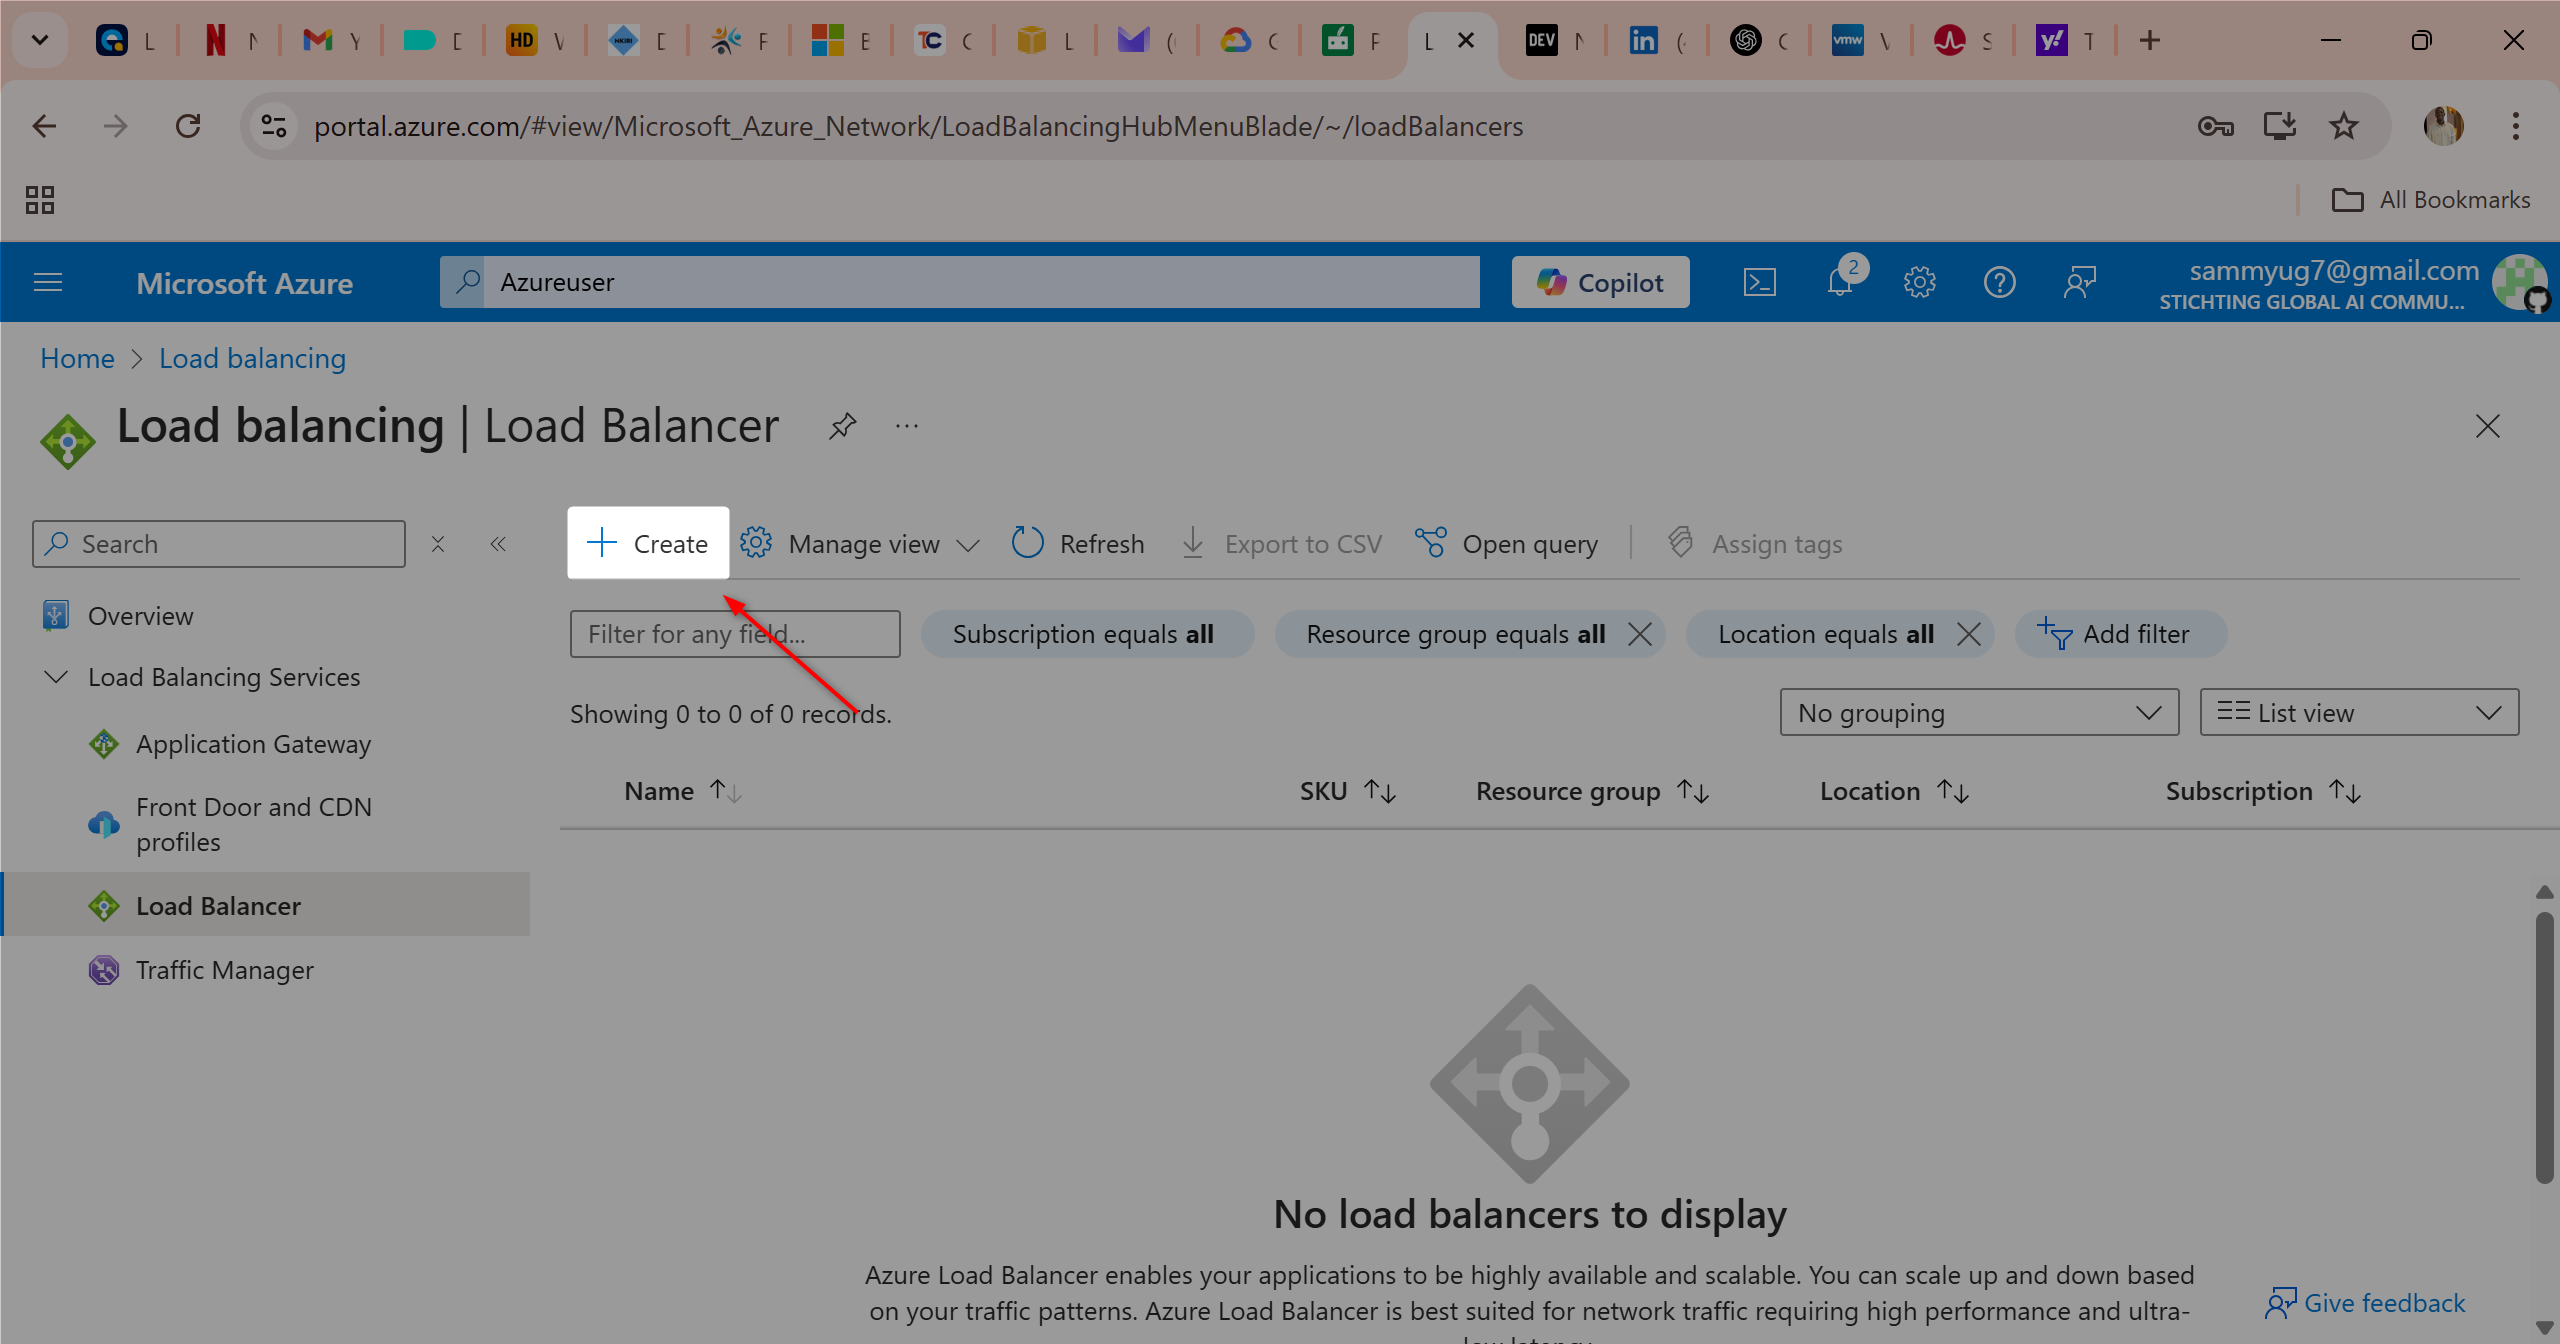
Task: Sort by Resource group column
Action: pyautogui.click(x=1592, y=791)
